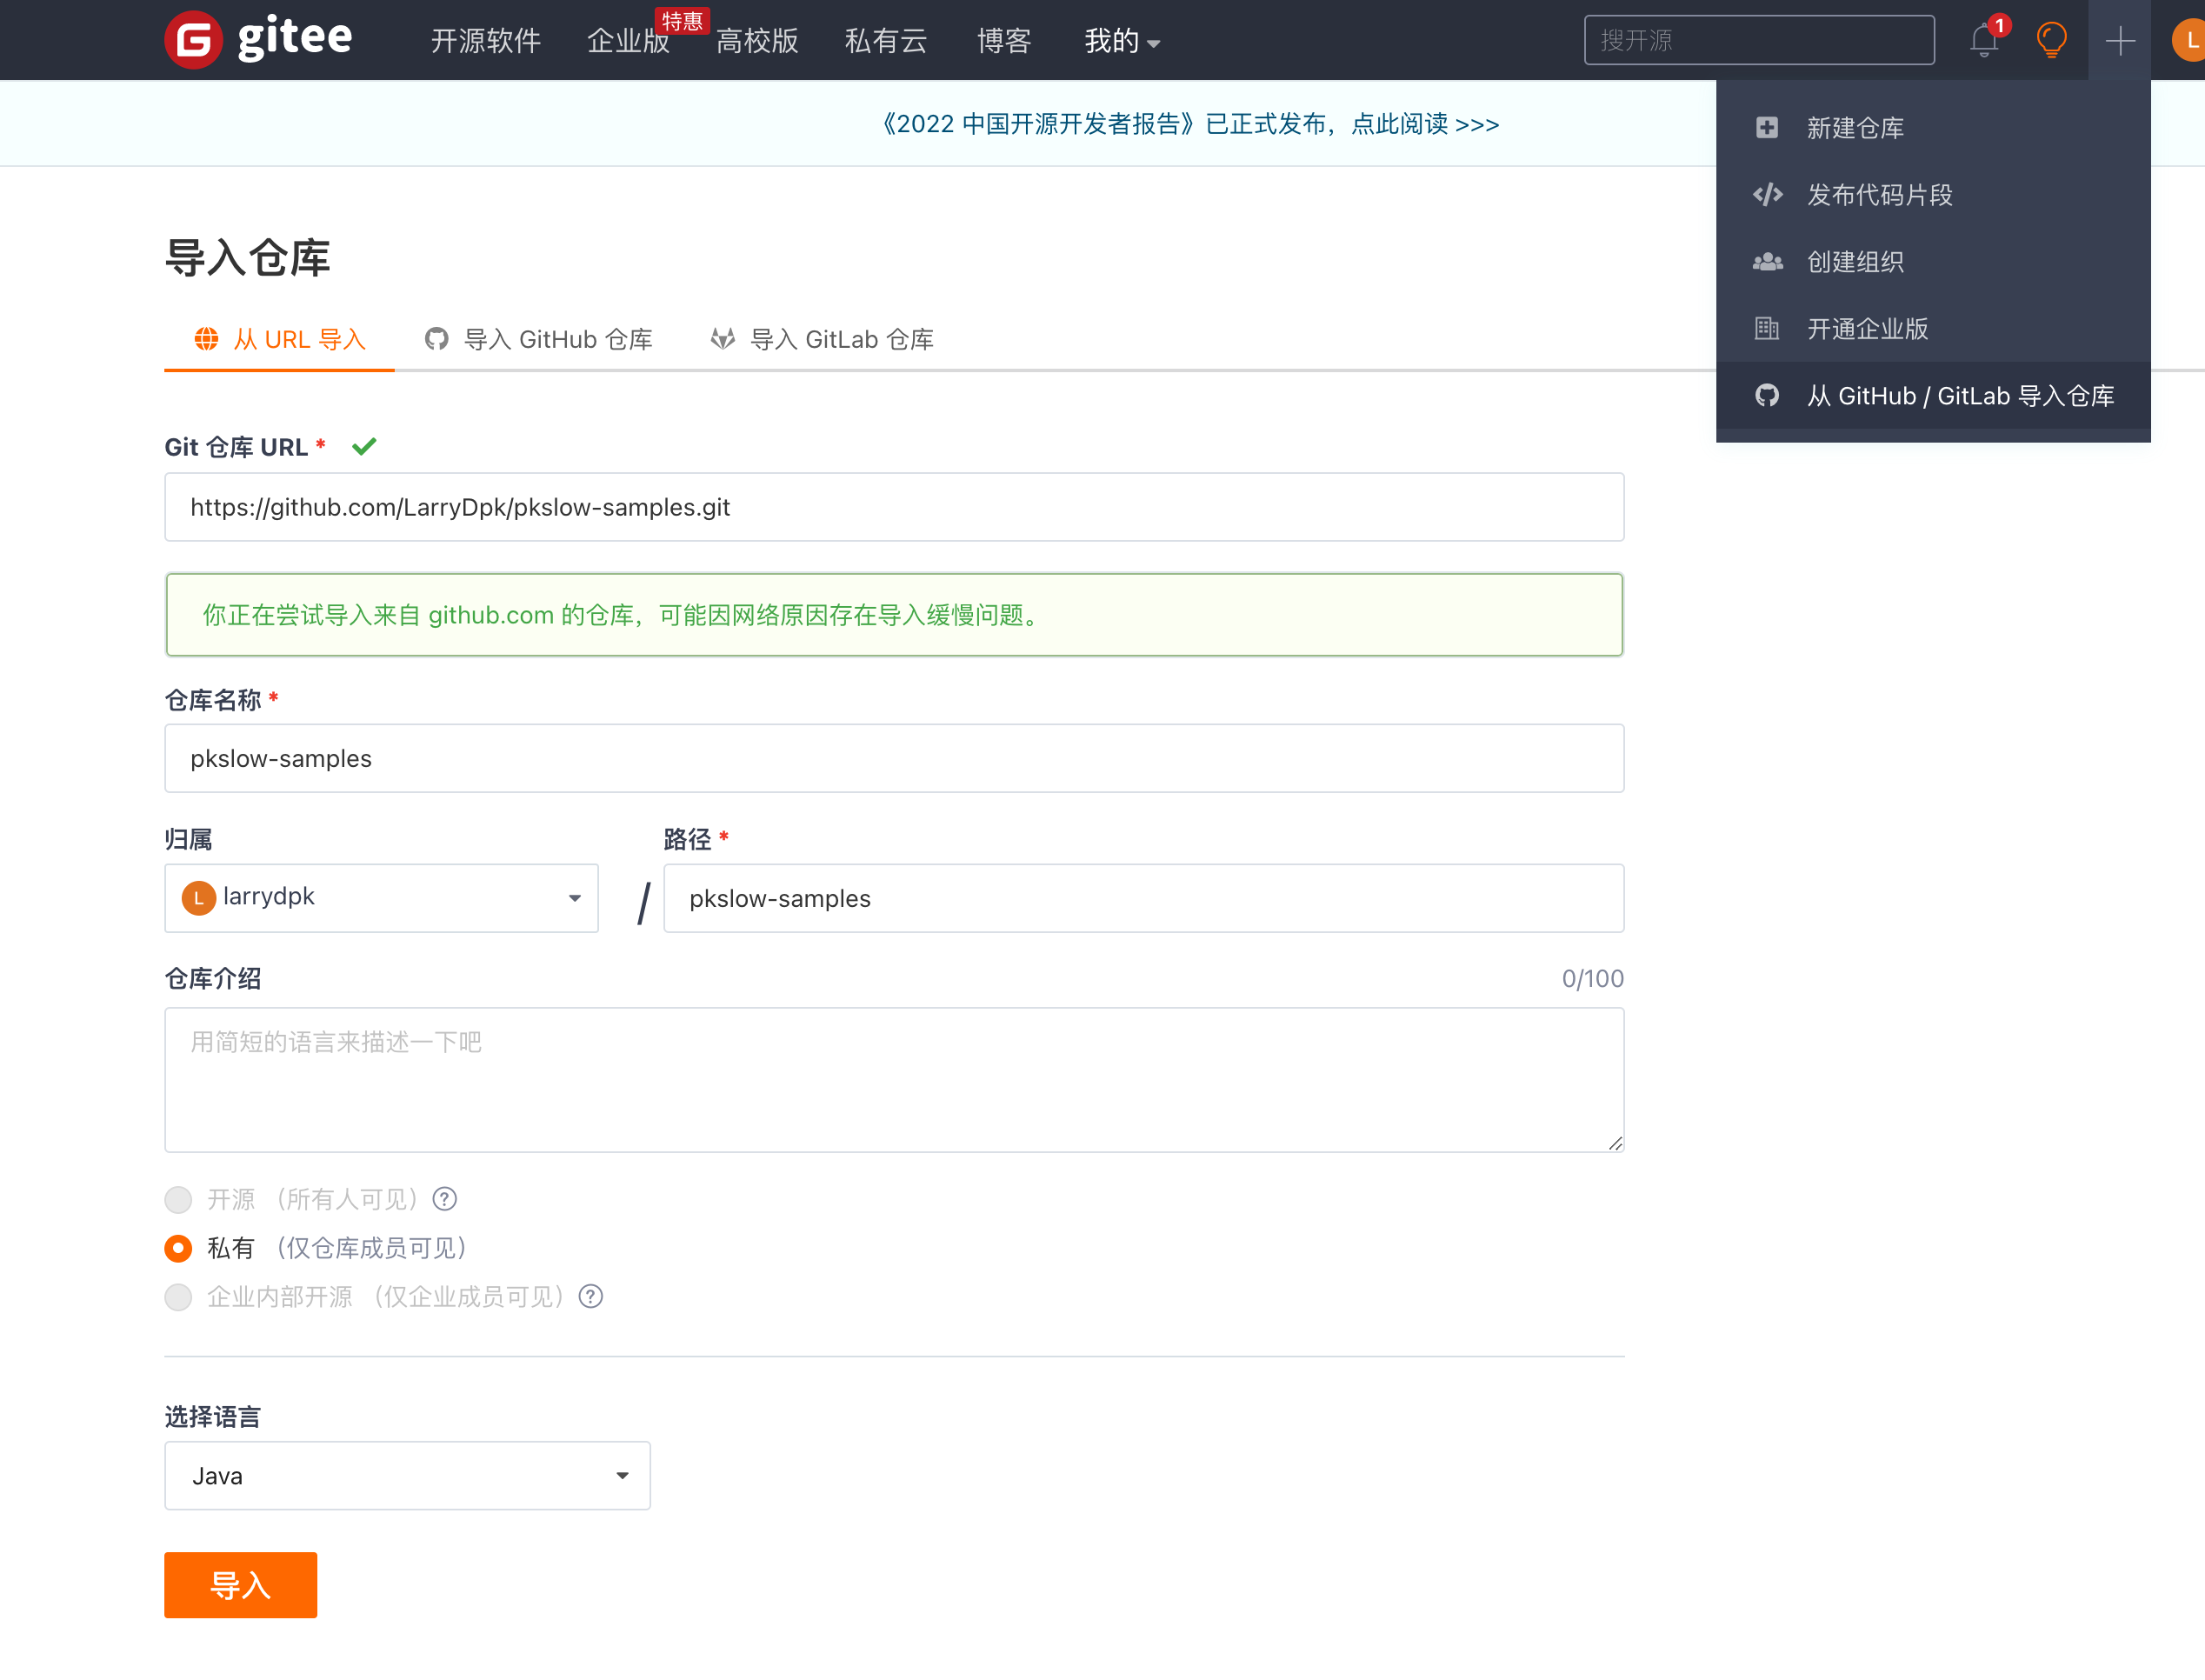Select 企业内部开源 visibility option

178,1297
